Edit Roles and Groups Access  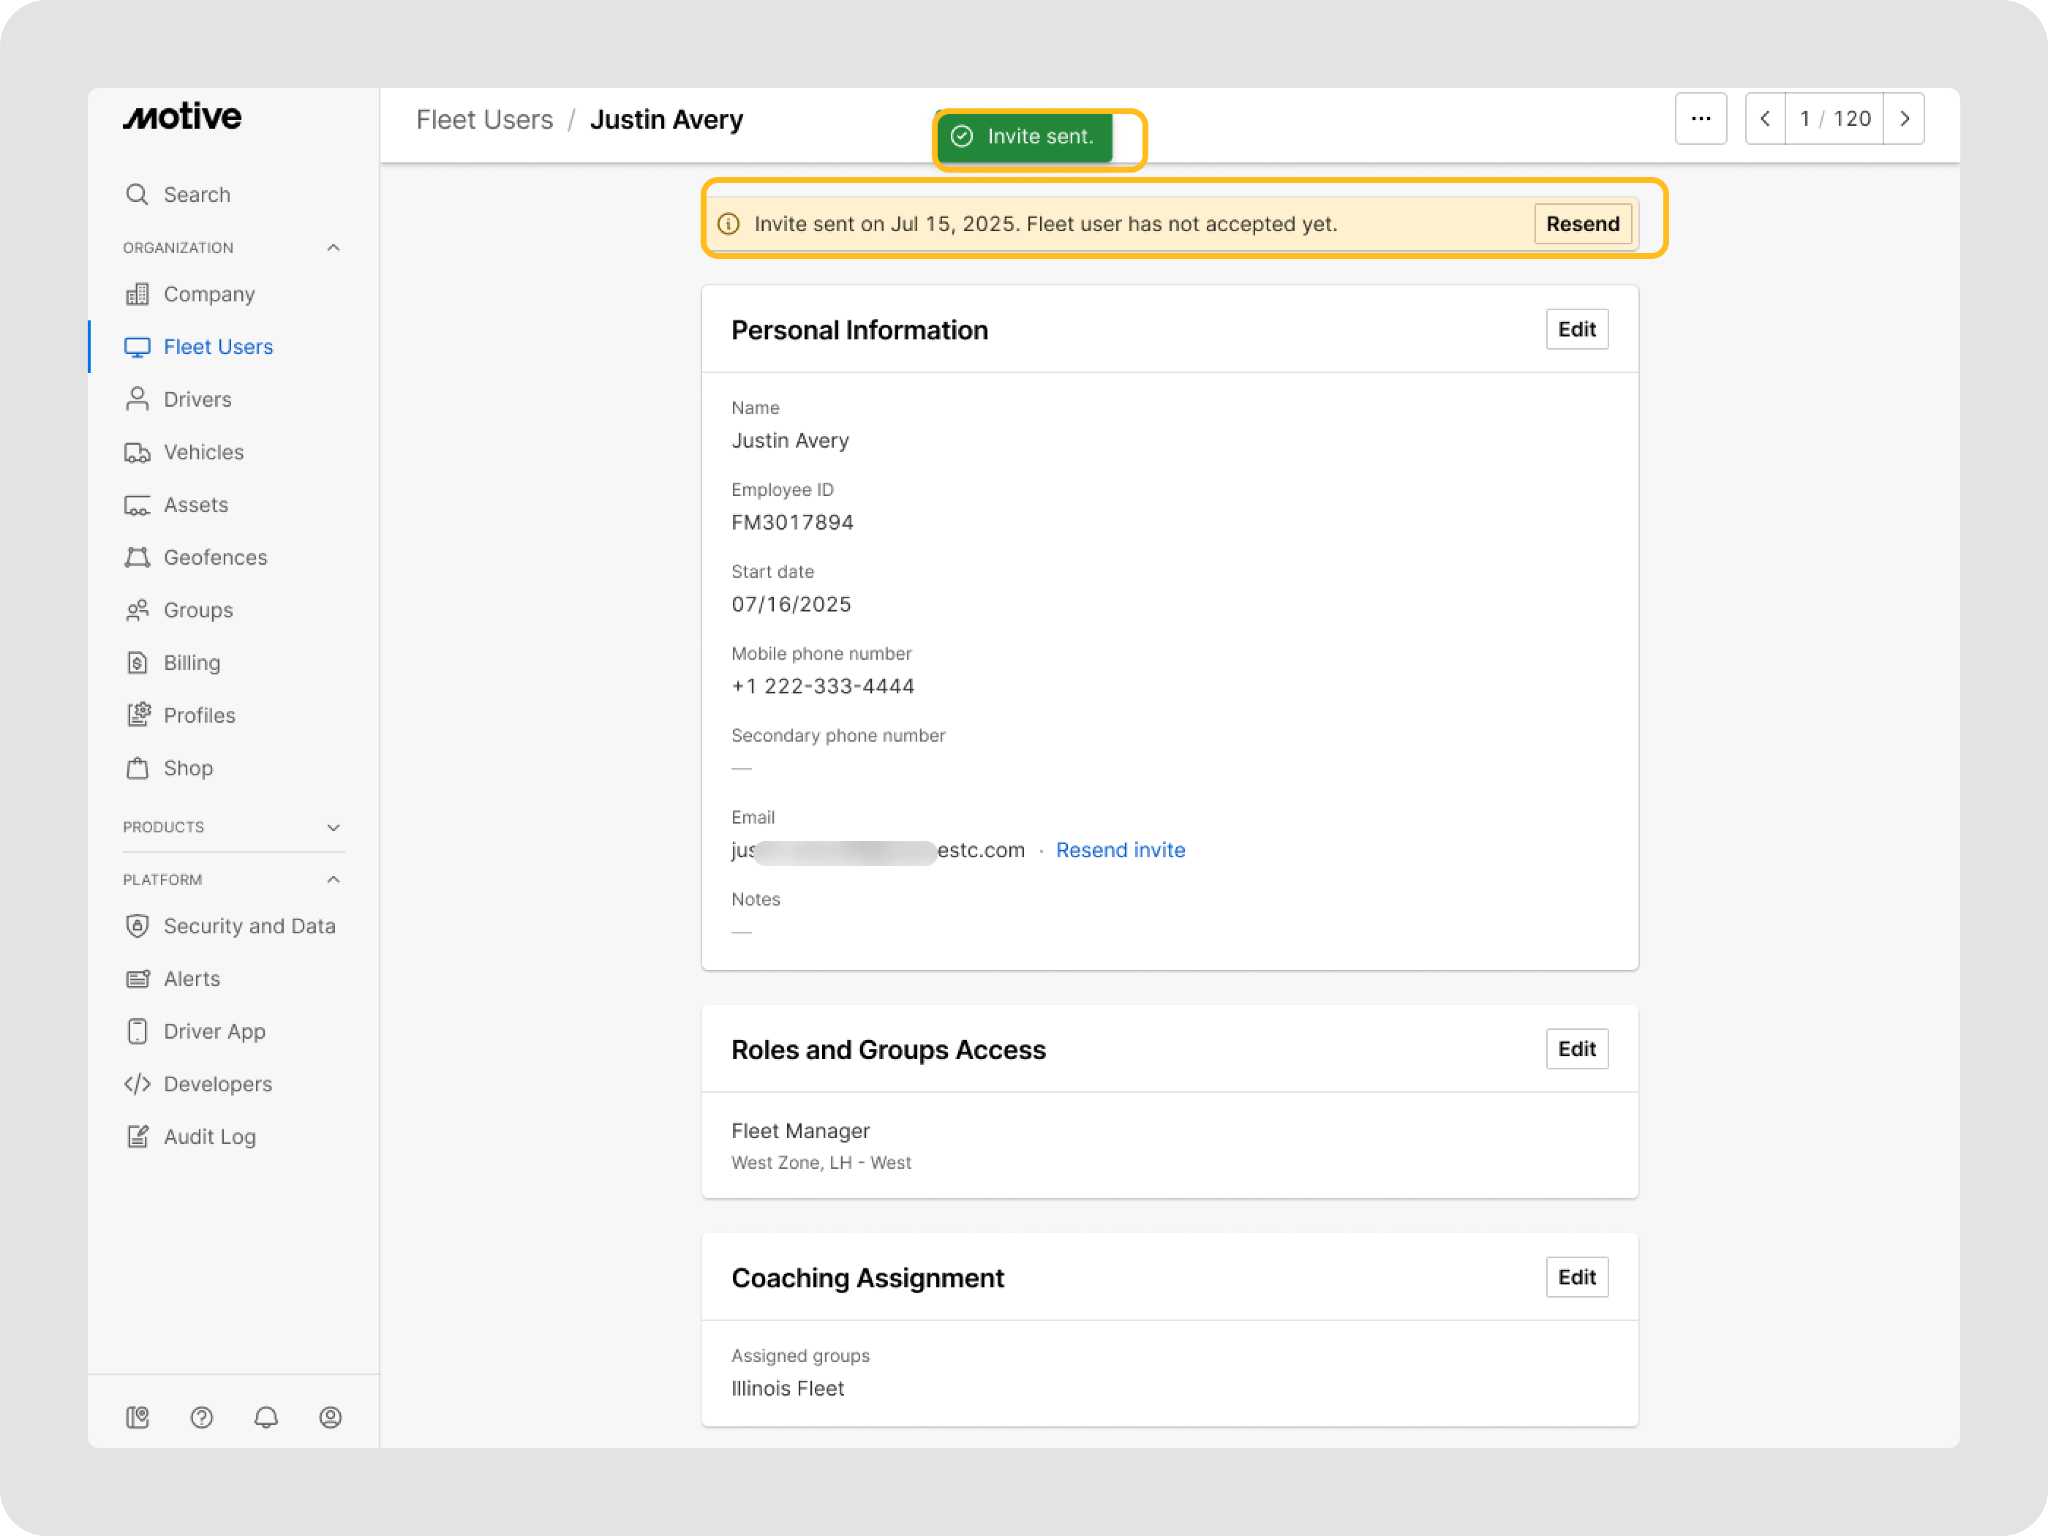pos(1576,1049)
